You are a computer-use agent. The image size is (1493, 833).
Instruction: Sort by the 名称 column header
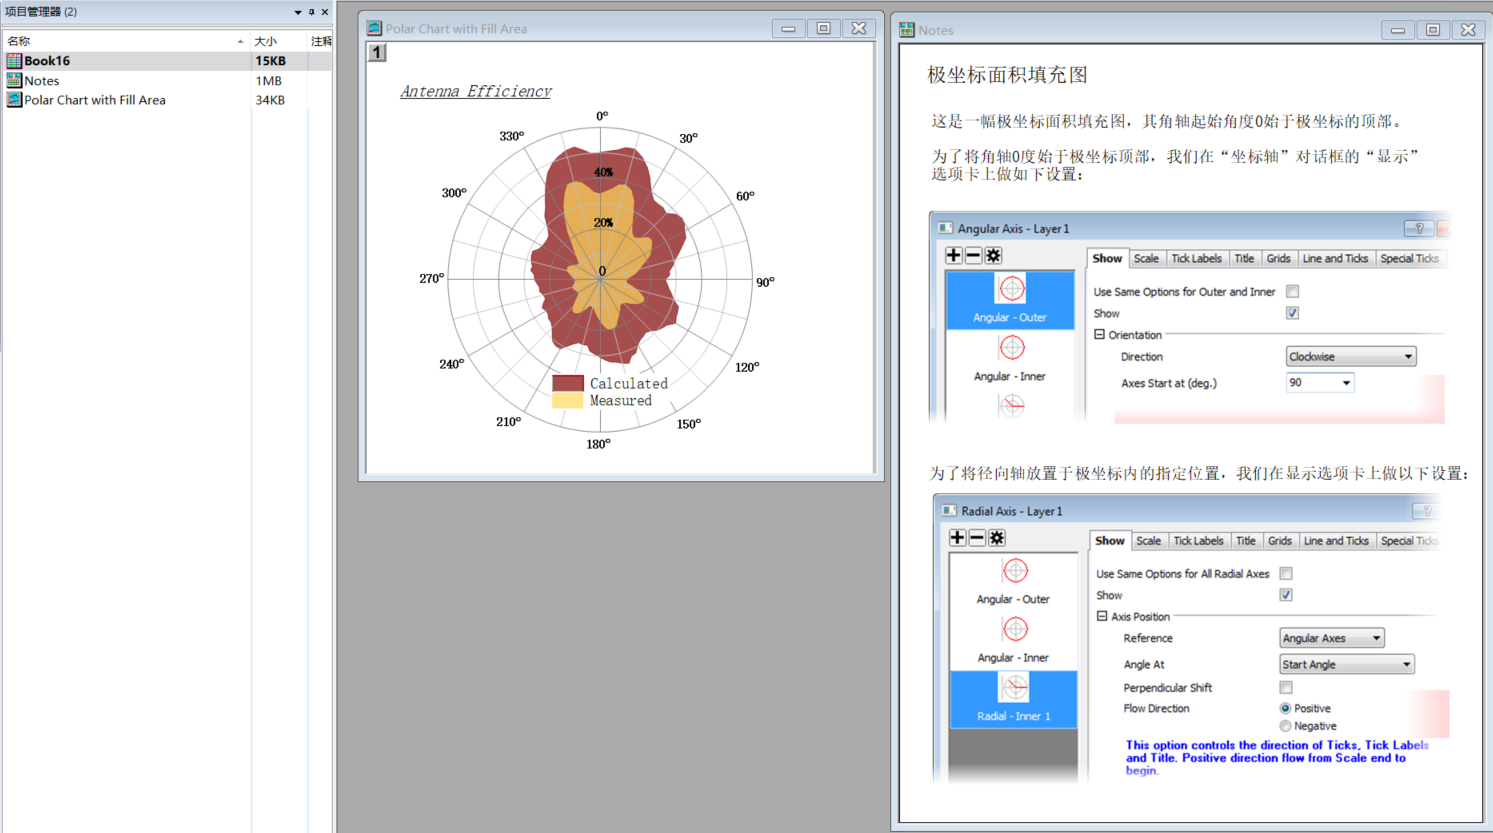[x=125, y=41]
